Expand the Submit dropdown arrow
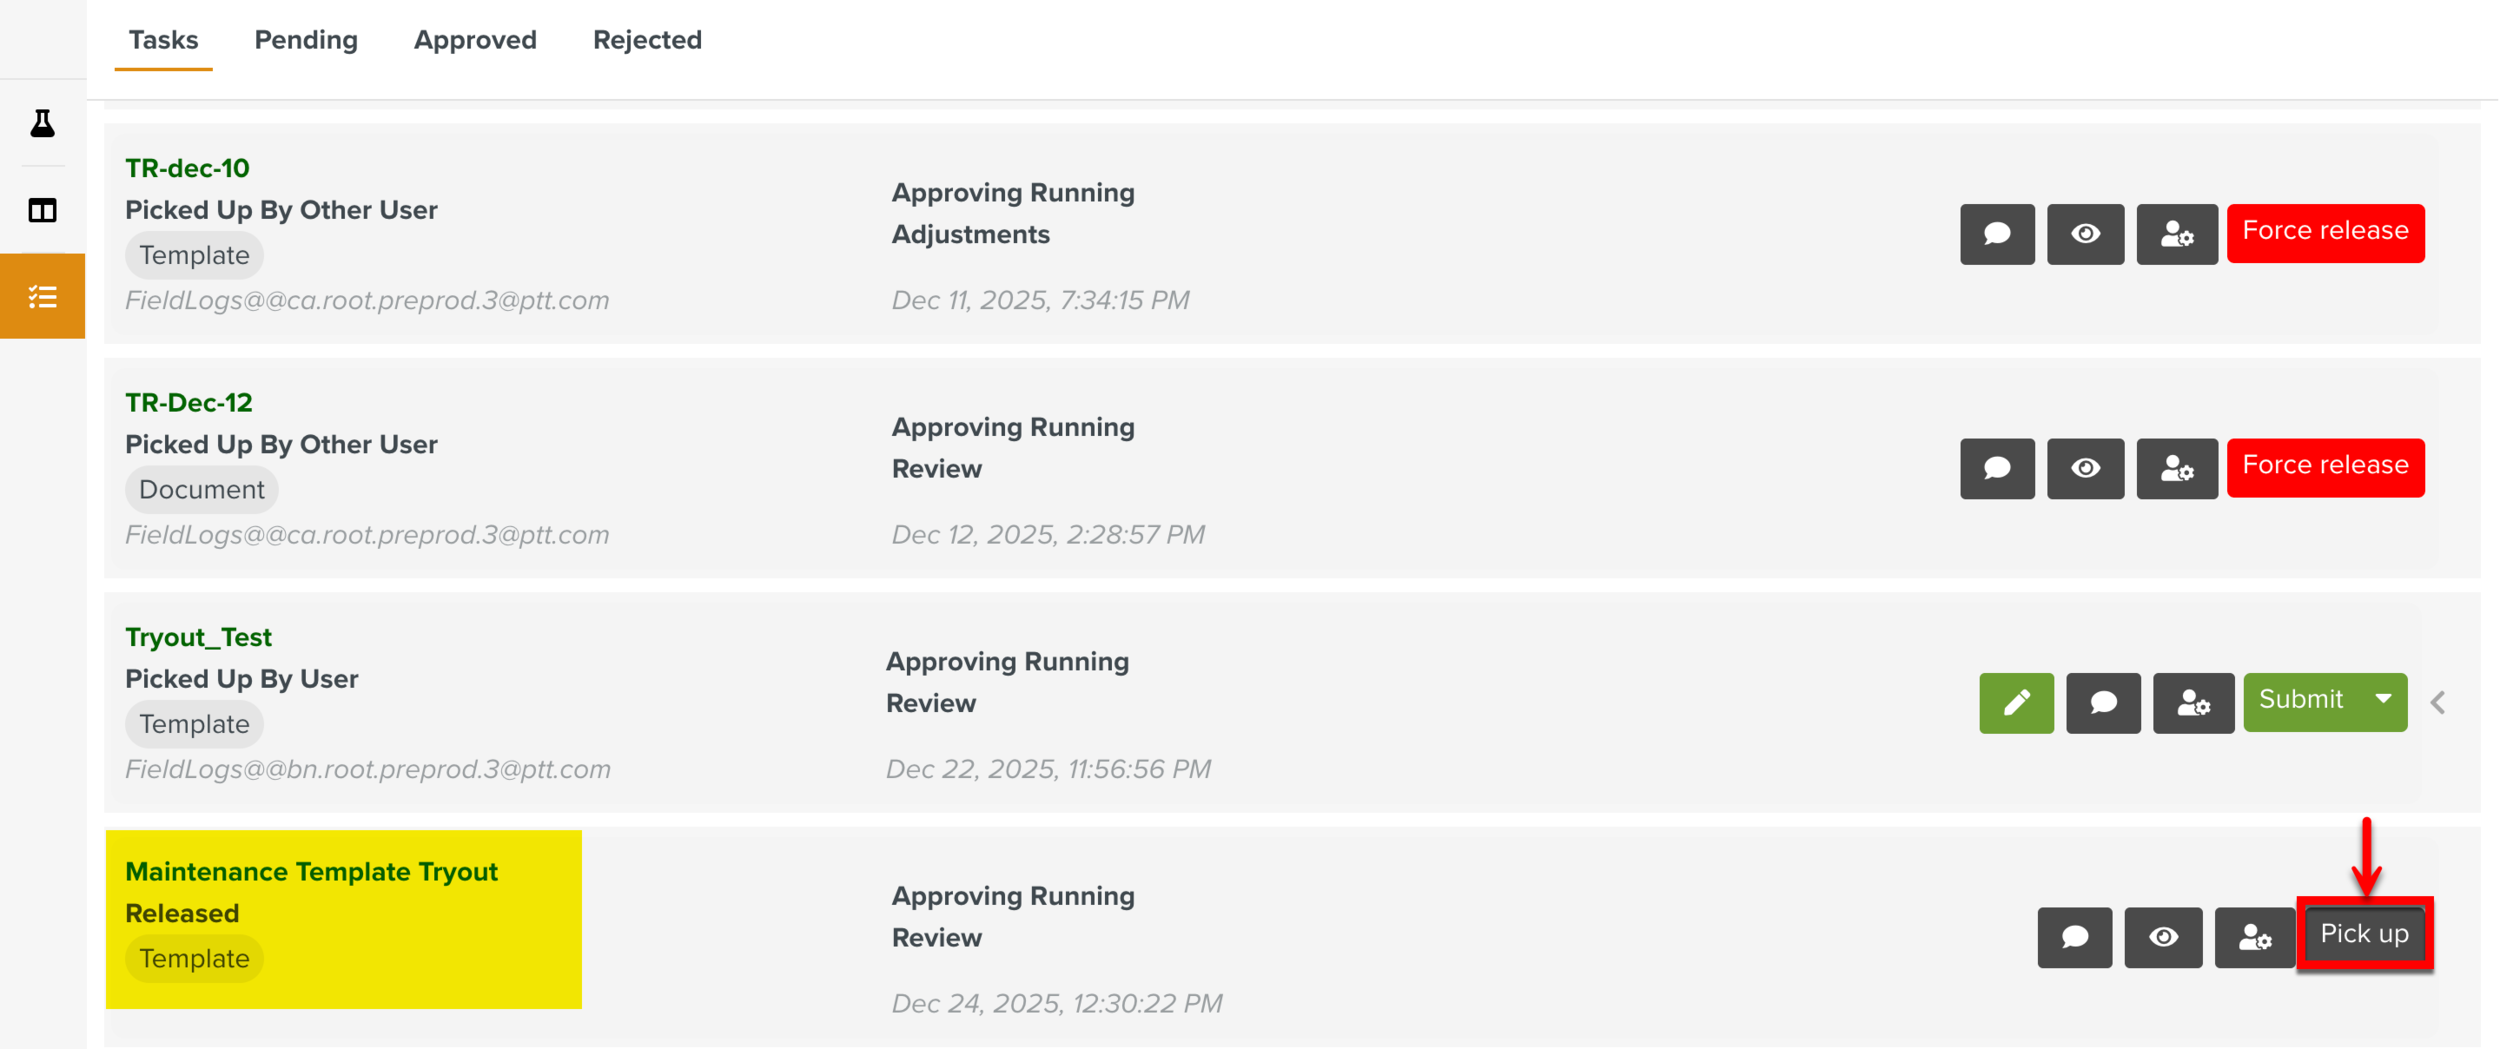 click(x=2384, y=700)
